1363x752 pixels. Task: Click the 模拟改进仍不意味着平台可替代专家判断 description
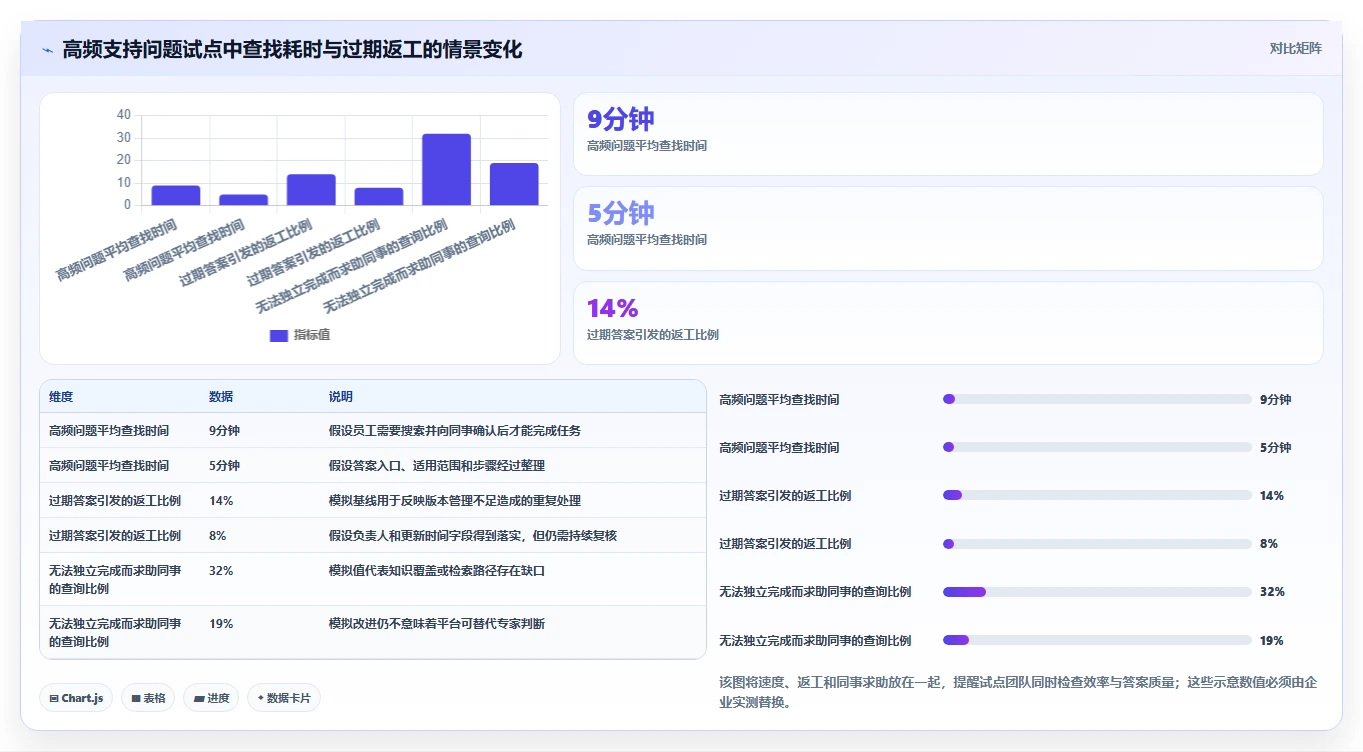[x=437, y=623]
